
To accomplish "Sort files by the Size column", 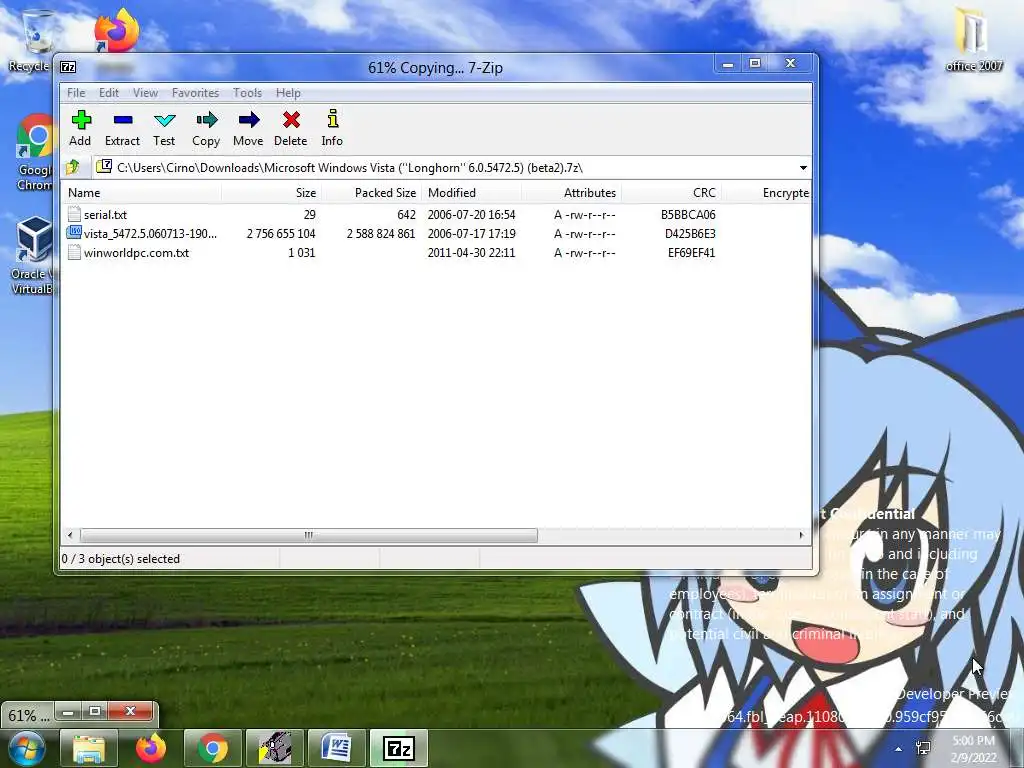I will tap(272, 193).
